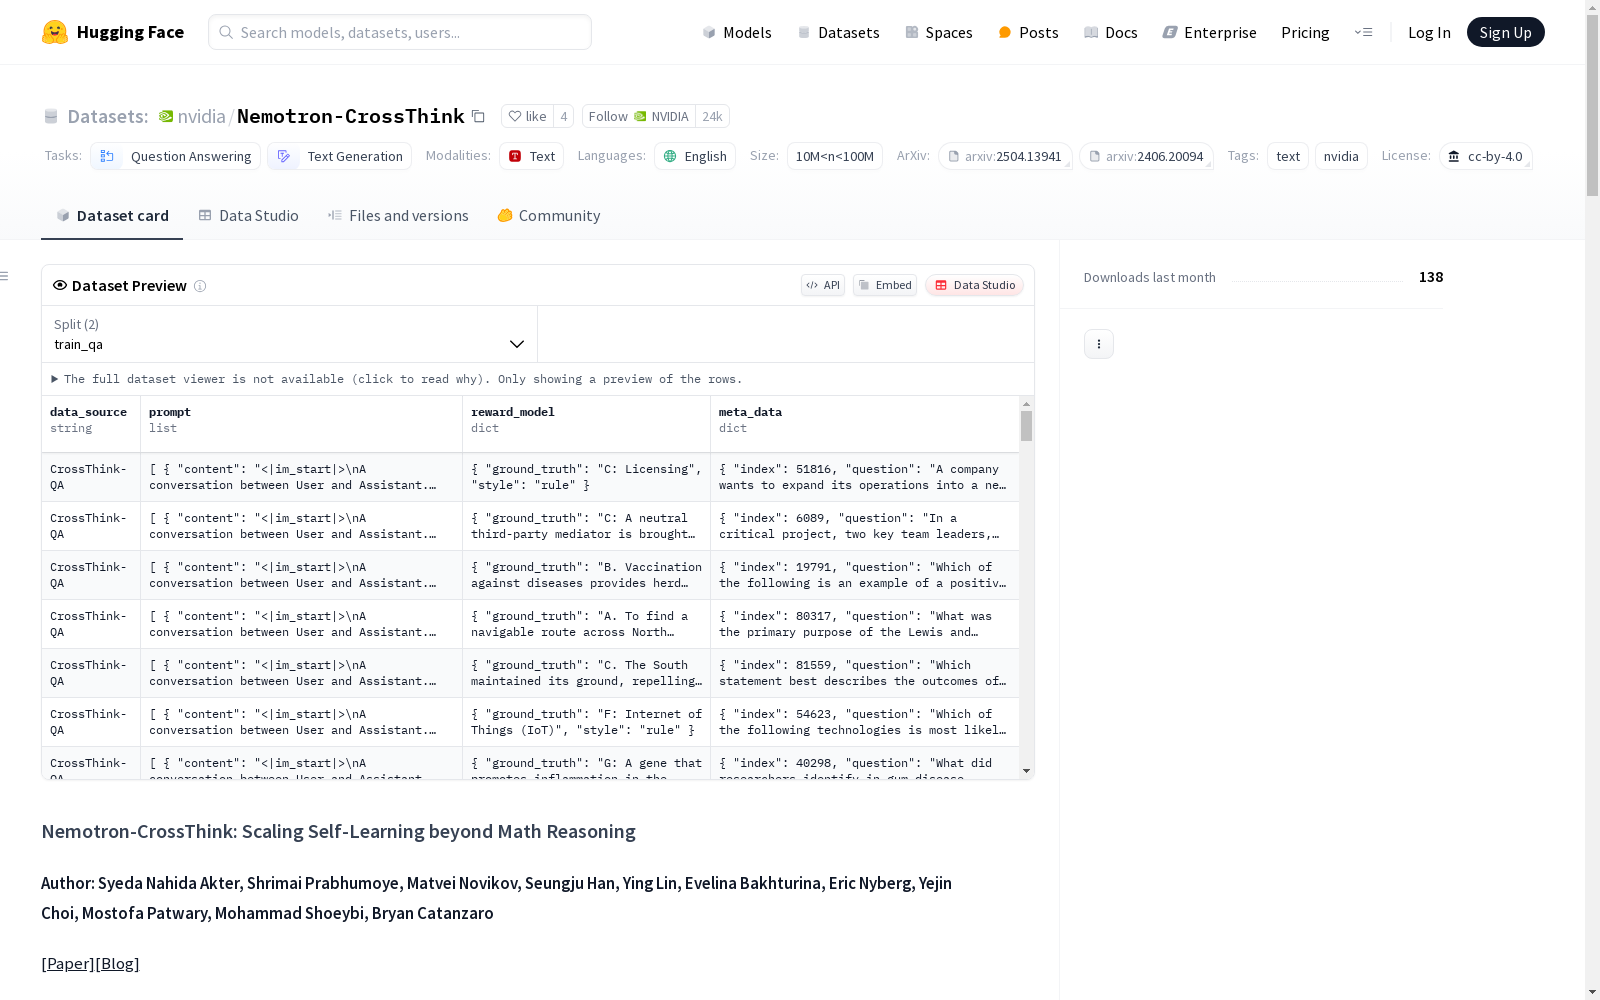This screenshot has width=1600, height=1000.
Task: Open the more navigation menu icon
Action: tap(1363, 32)
